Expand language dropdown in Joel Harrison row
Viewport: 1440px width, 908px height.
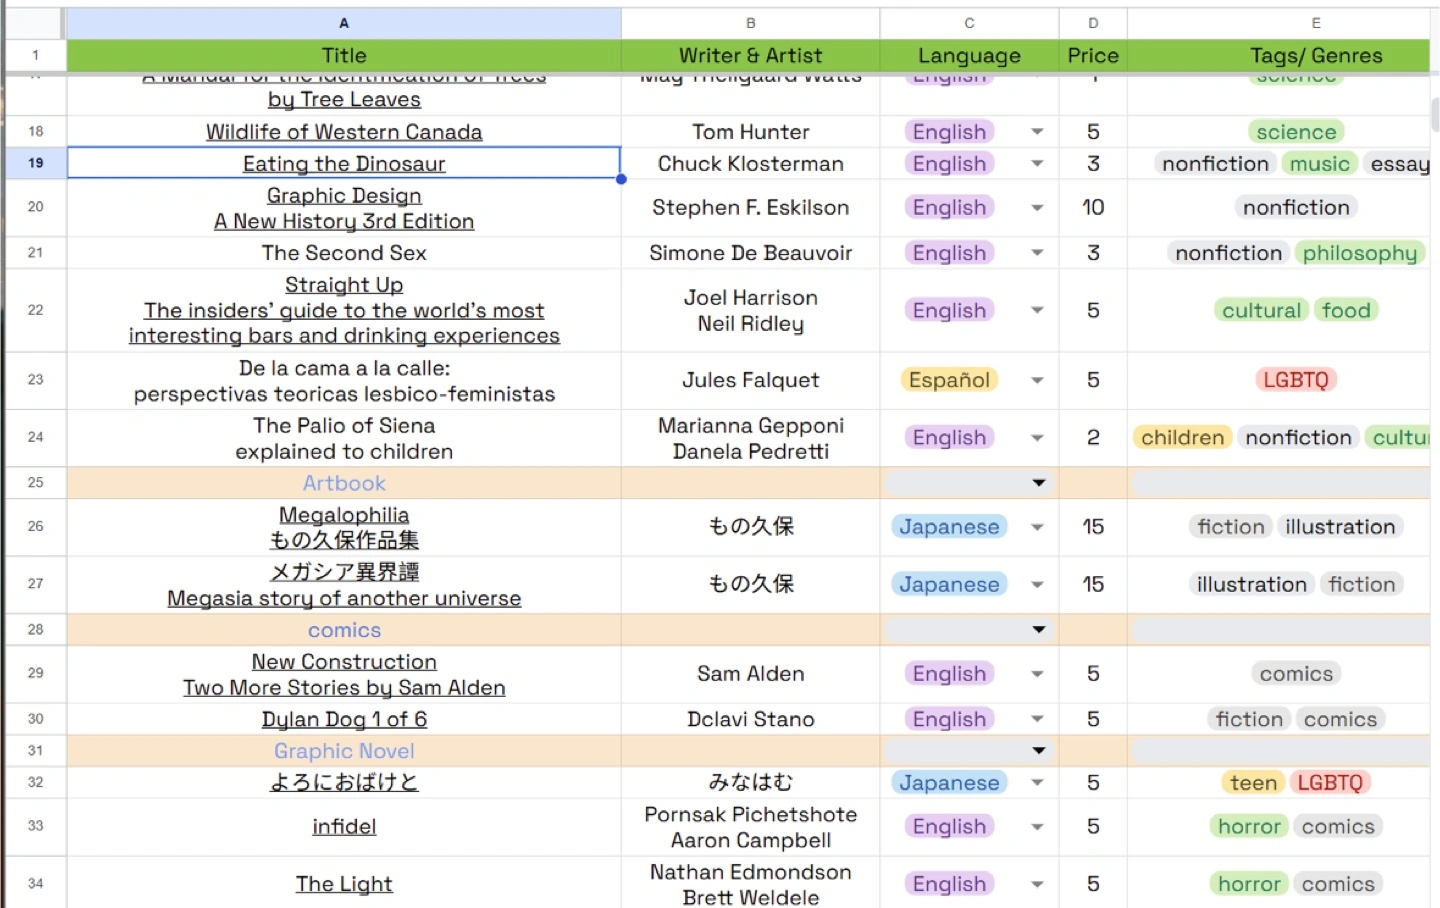pos(1037,311)
